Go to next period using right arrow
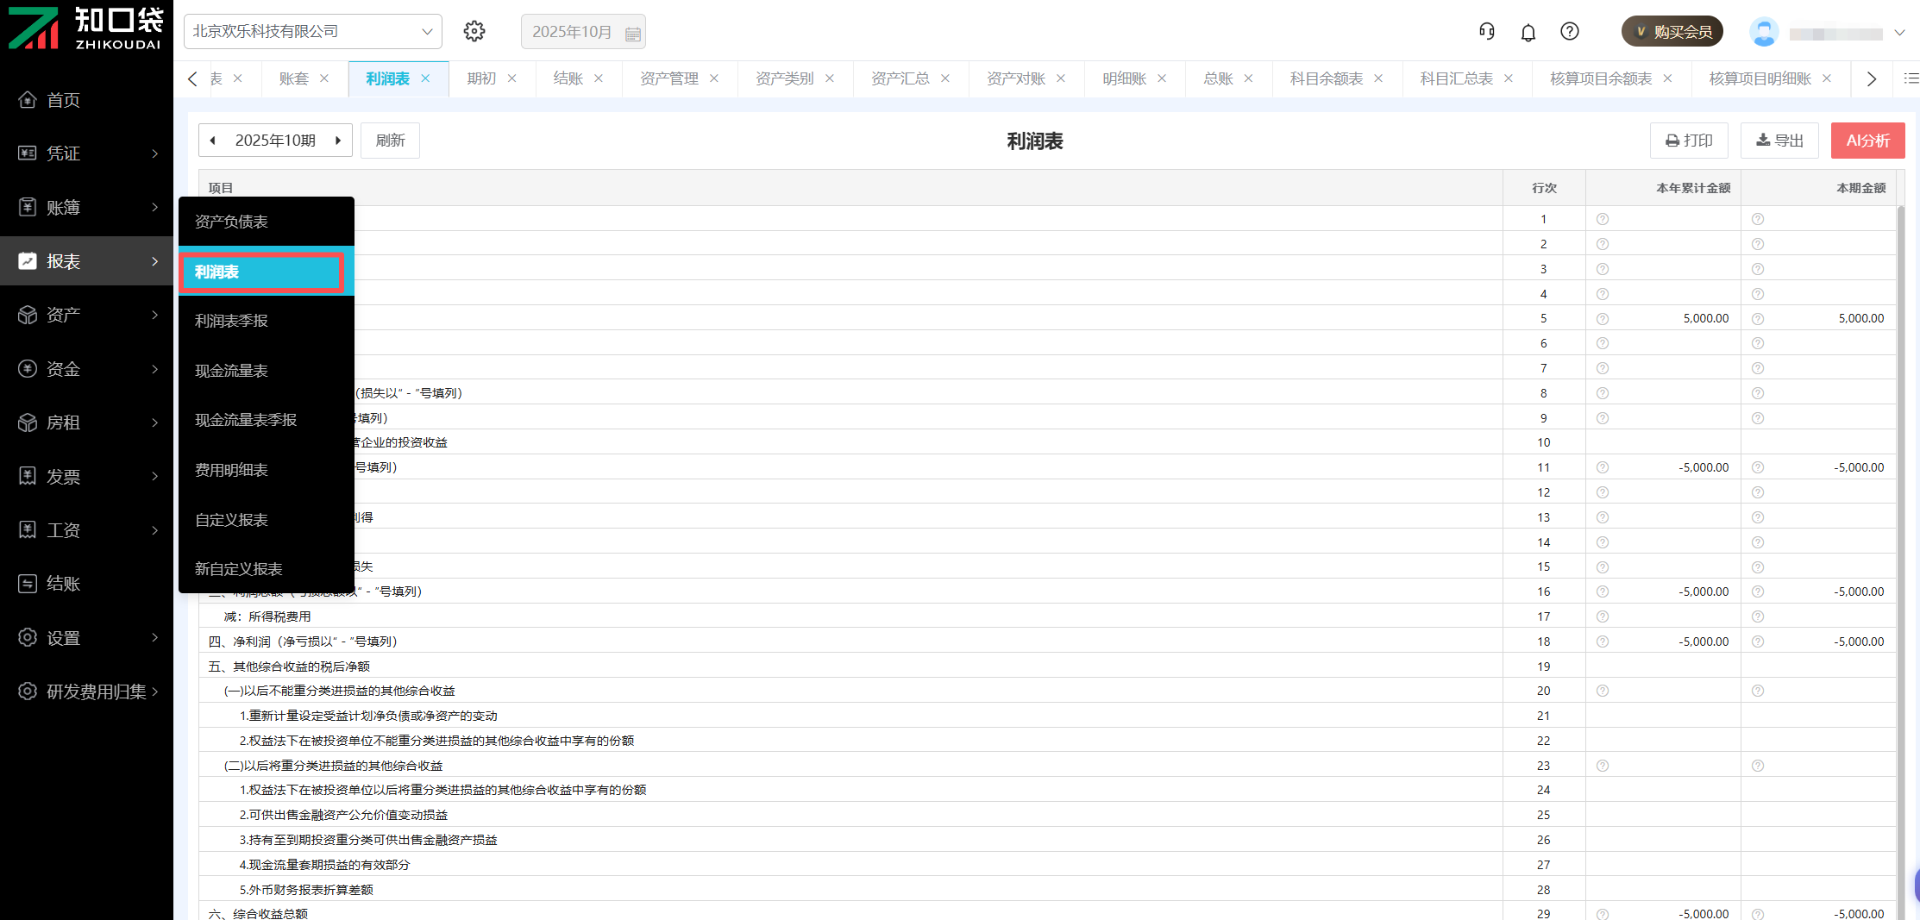This screenshot has width=1920, height=920. (338, 141)
